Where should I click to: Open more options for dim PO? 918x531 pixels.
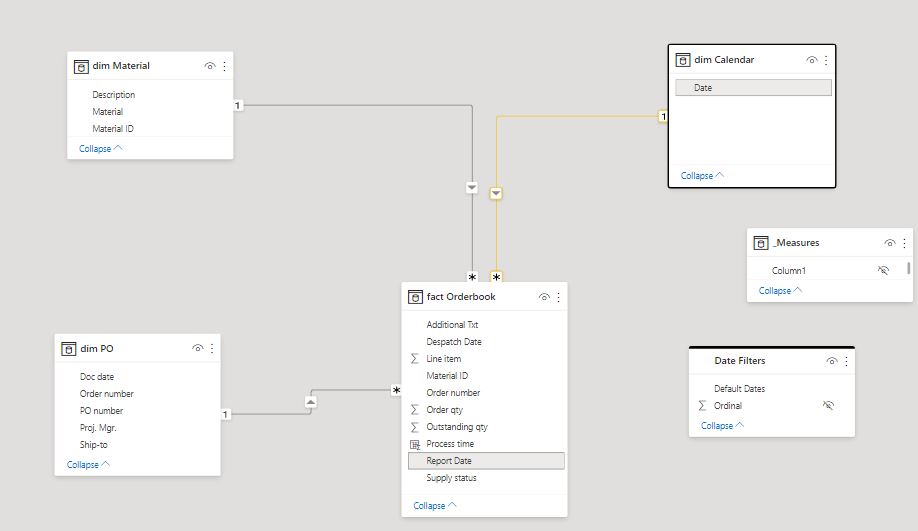[212, 349]
